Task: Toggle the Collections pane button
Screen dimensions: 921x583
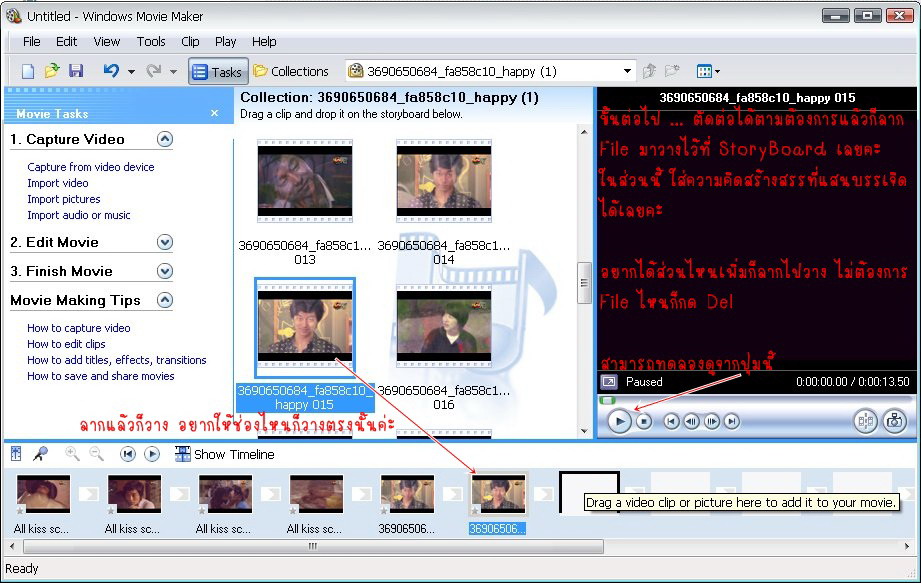Action: point(291,72)
